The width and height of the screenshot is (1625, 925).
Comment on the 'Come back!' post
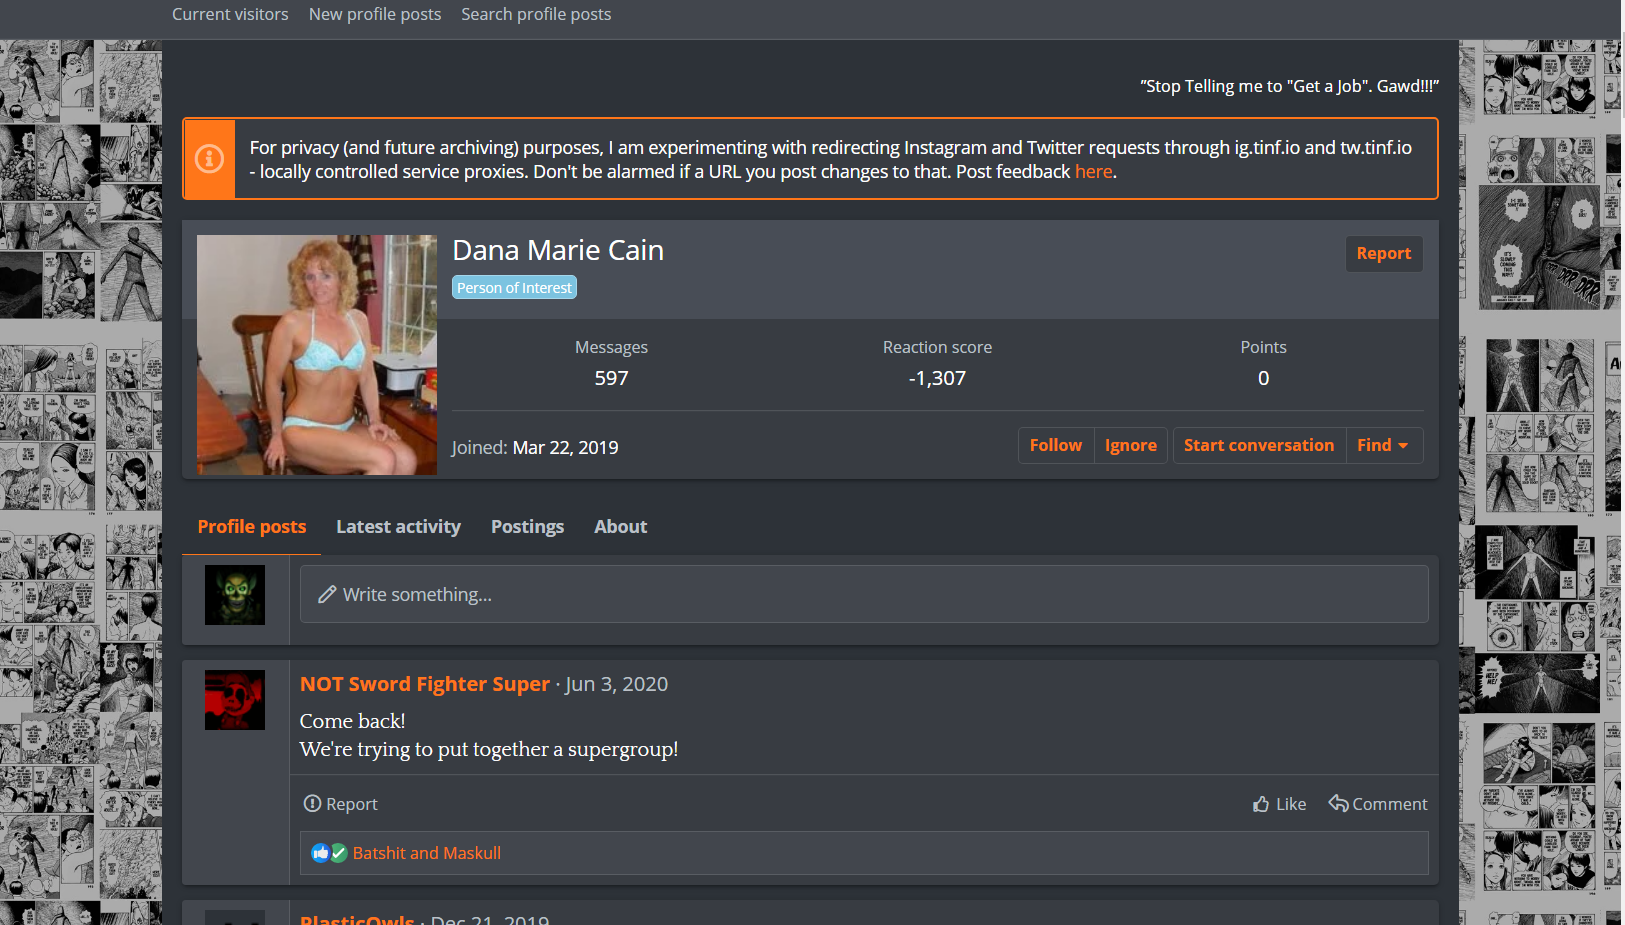[1377, 804]
